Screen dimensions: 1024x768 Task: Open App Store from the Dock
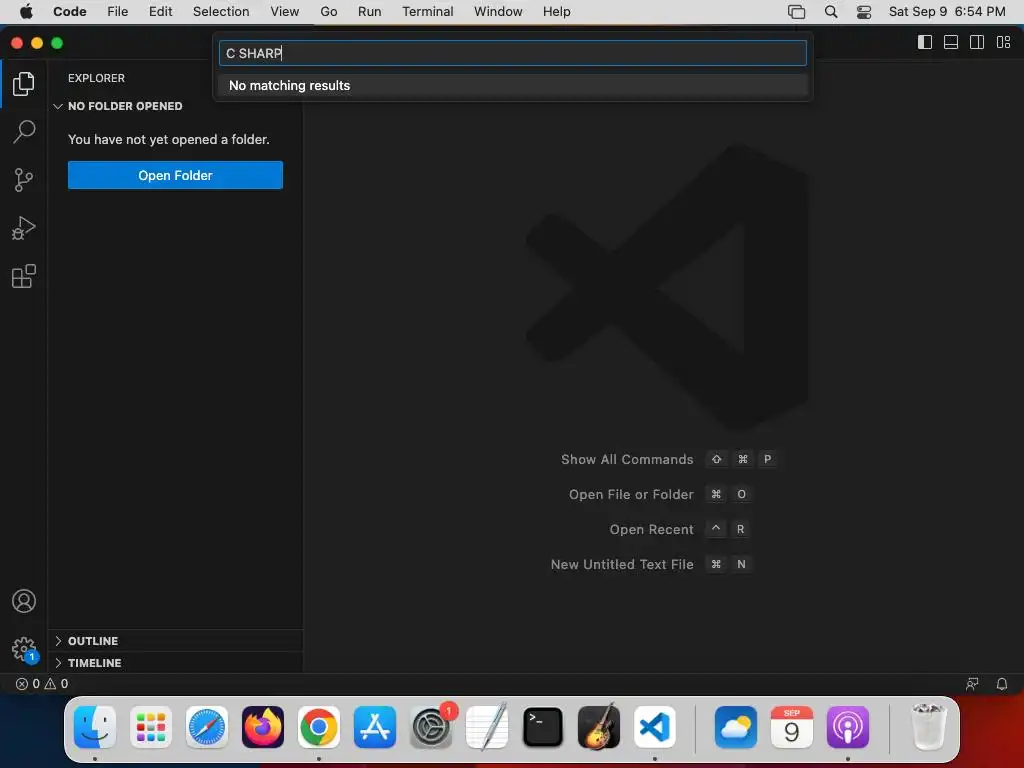click(375, 727)
